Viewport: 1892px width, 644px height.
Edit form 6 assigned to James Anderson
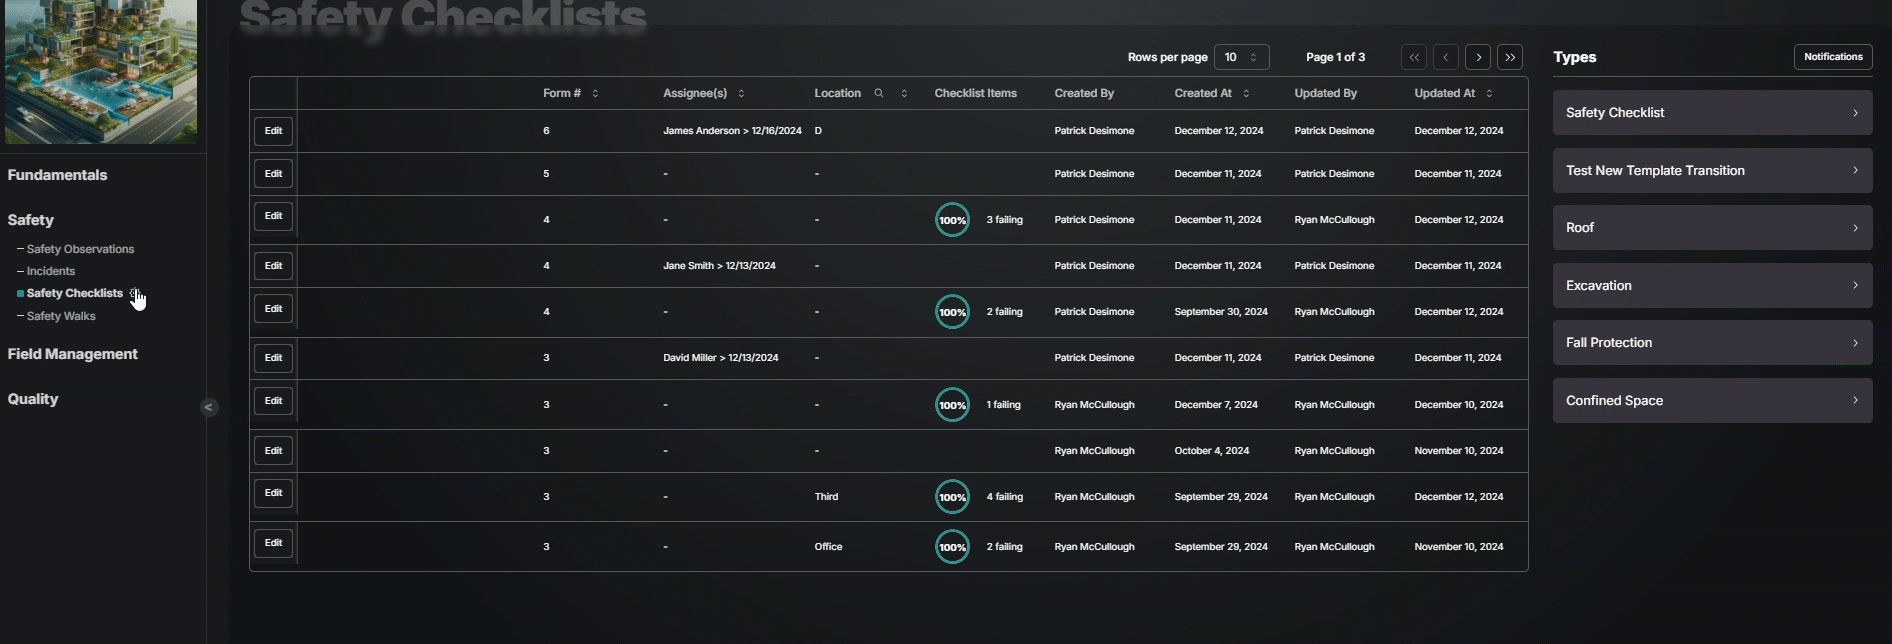tap(273, 131)
